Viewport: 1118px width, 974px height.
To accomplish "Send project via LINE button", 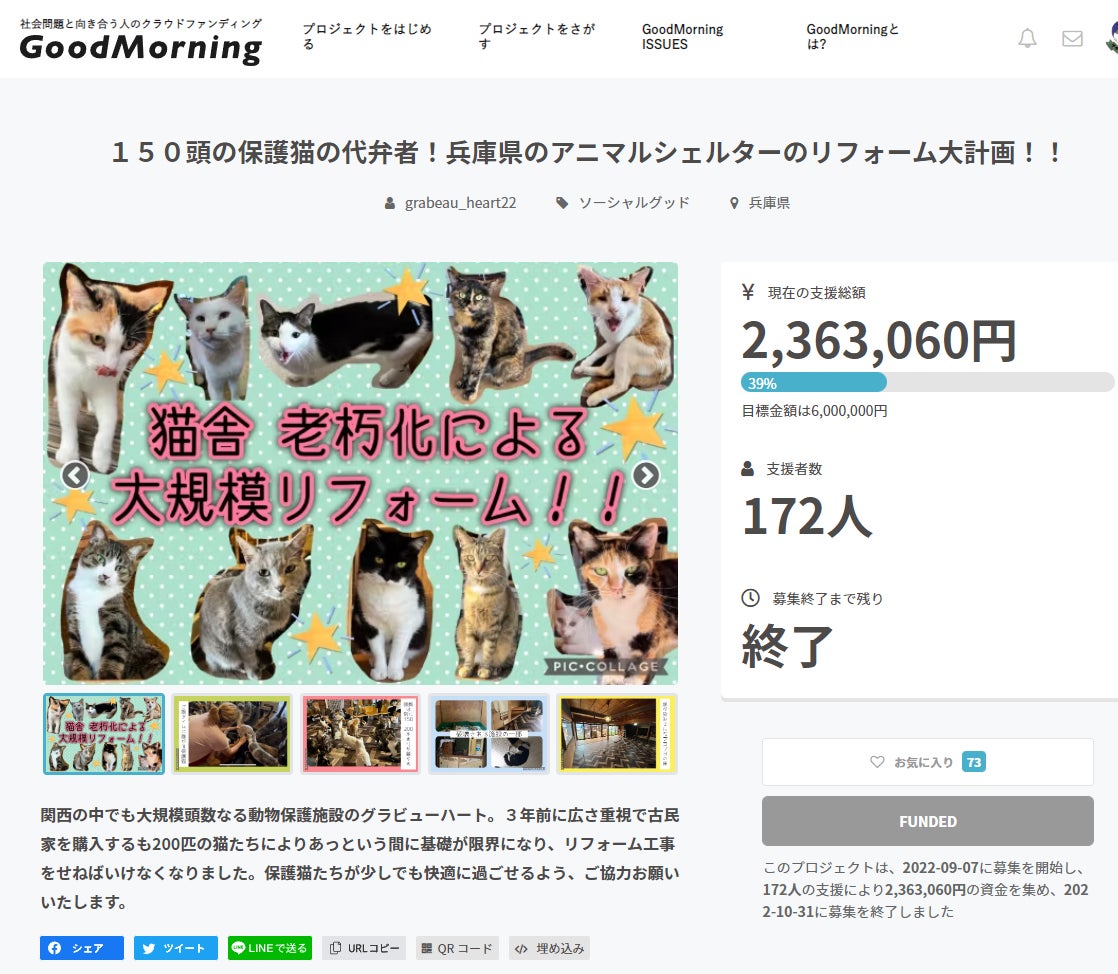I will [x=270, y=948].
